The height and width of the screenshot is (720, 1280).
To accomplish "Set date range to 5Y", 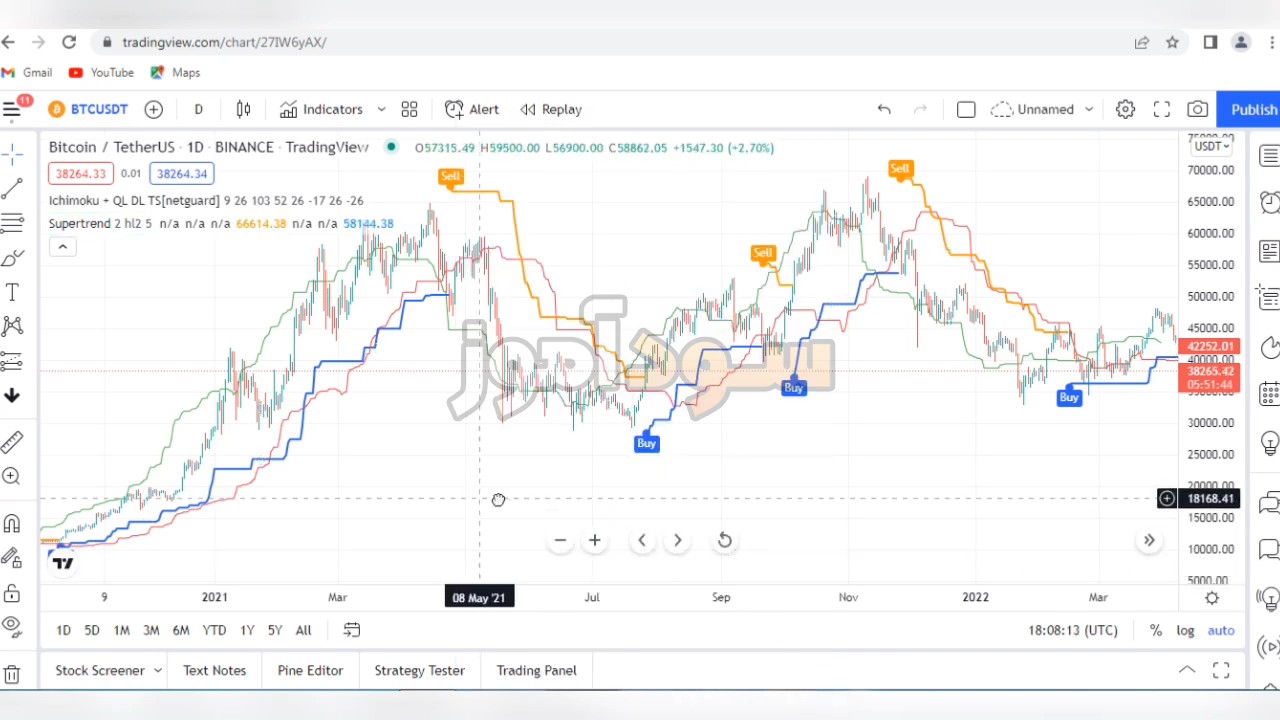I will coord(275,630).
